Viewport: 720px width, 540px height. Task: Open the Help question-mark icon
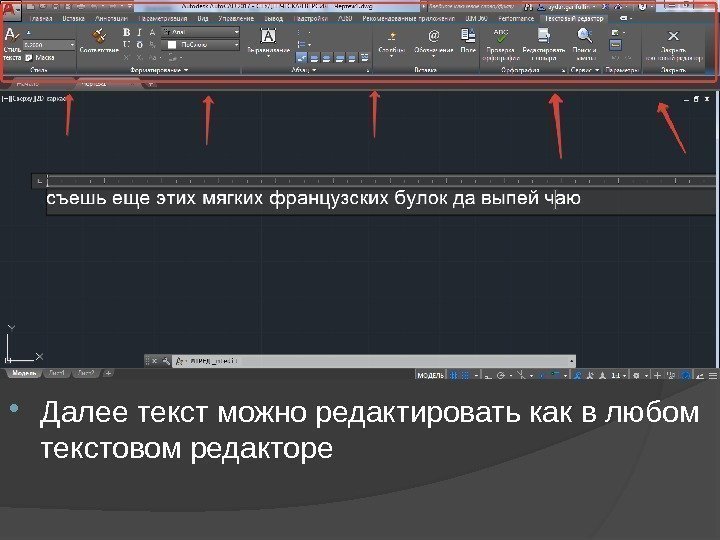point(641,7)
